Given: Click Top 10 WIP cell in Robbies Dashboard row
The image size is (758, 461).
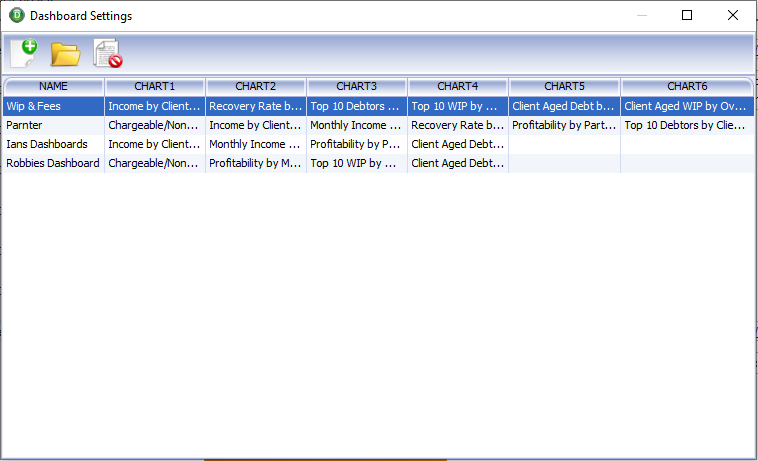Looking at the screenshot, I should point(357,163).
